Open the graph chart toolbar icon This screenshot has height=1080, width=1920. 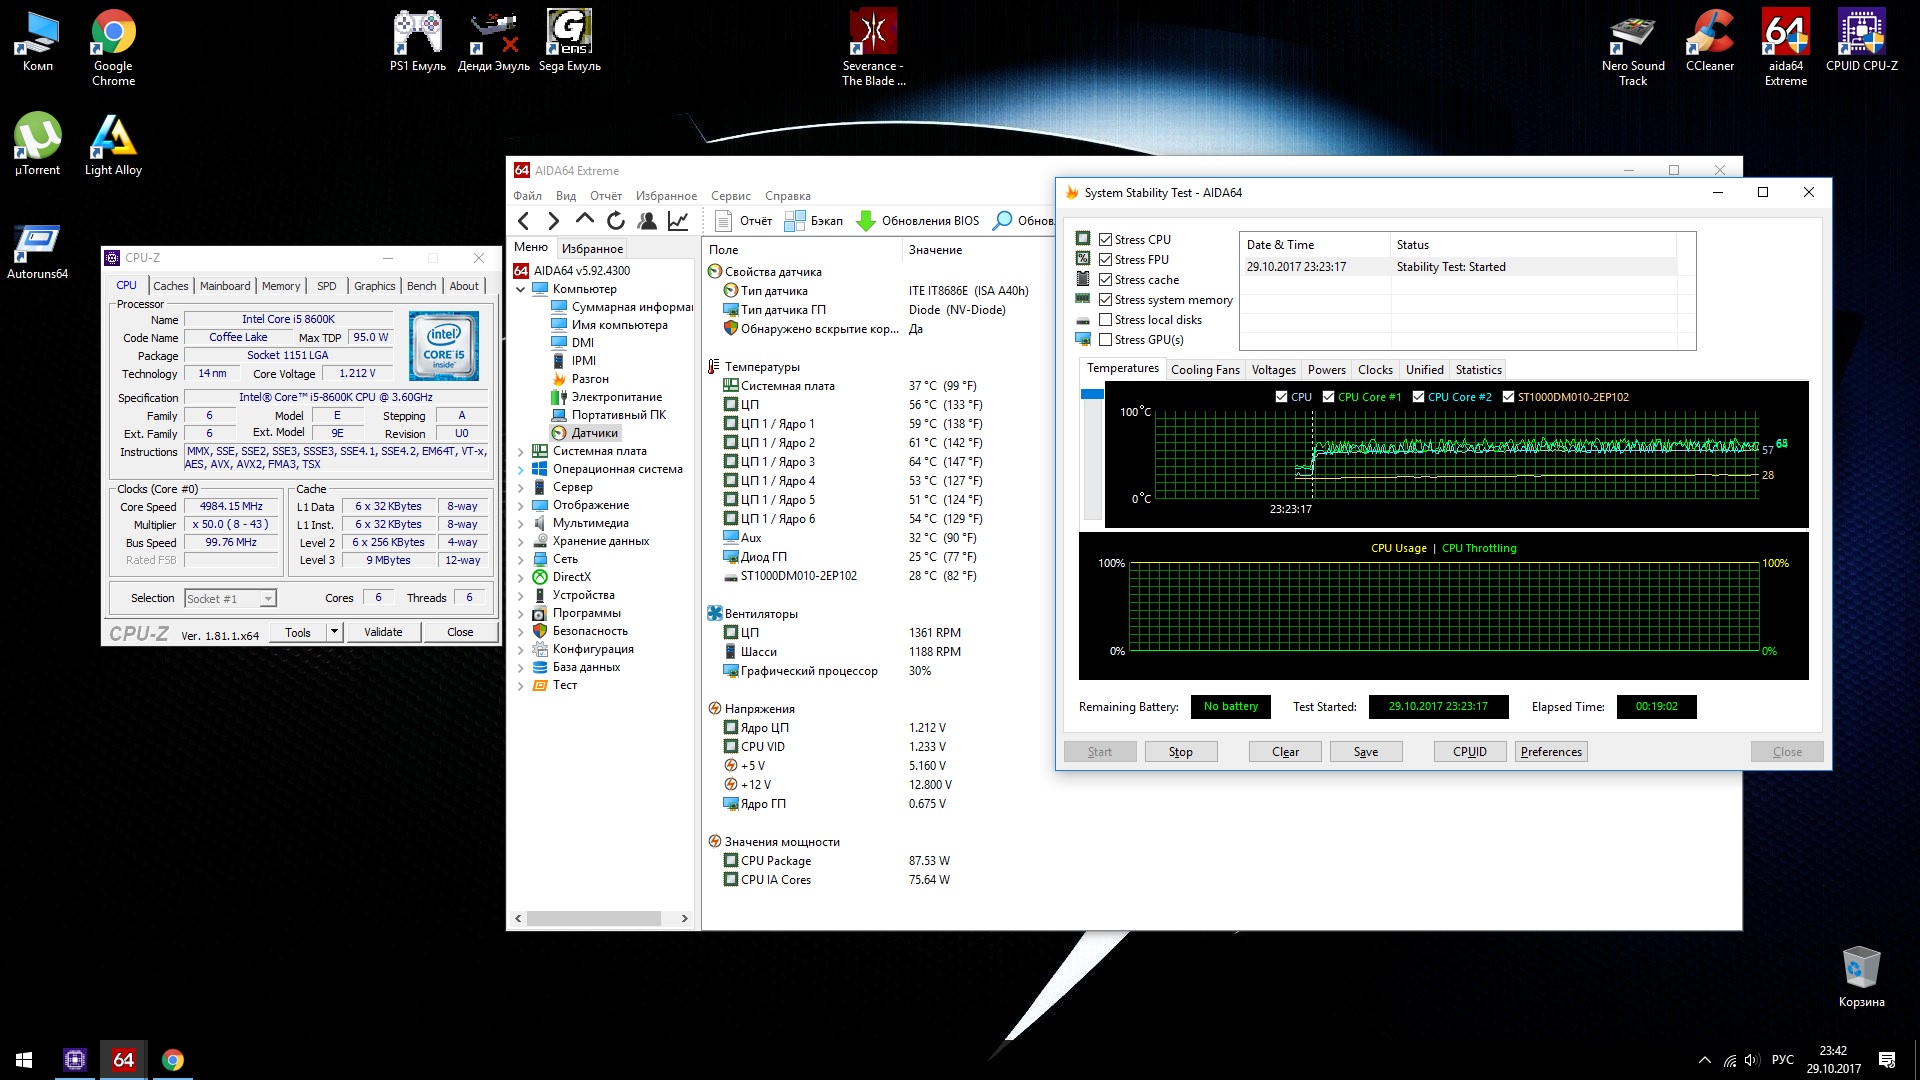(678, 221)
